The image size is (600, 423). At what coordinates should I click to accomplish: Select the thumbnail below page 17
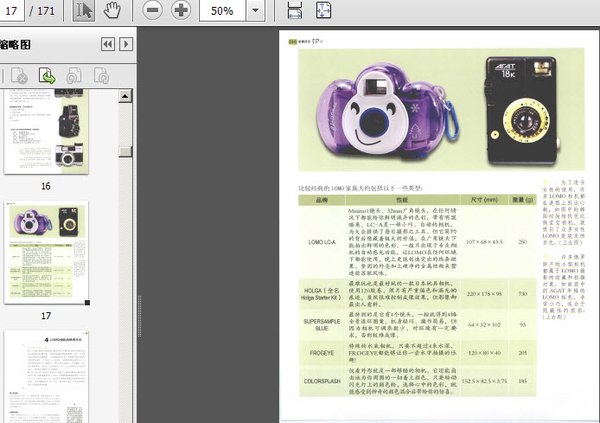tap(46, 377)
